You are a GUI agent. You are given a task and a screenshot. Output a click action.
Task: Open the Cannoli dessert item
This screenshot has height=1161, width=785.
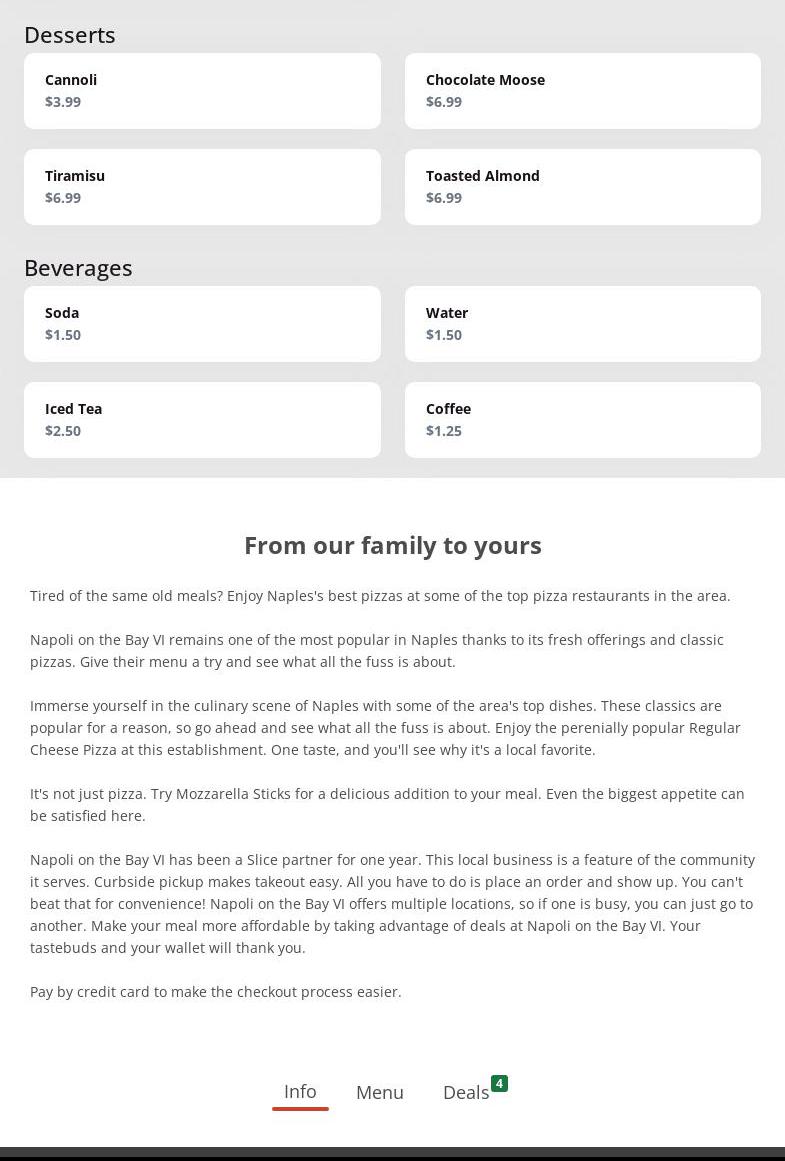click(202, 91)
